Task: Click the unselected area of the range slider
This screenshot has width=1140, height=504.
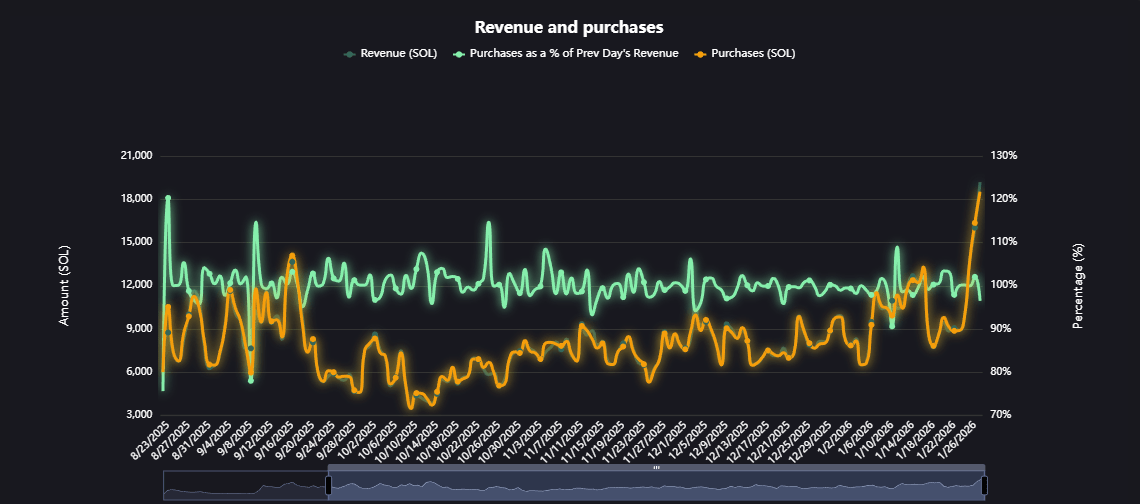Action: 245,487
